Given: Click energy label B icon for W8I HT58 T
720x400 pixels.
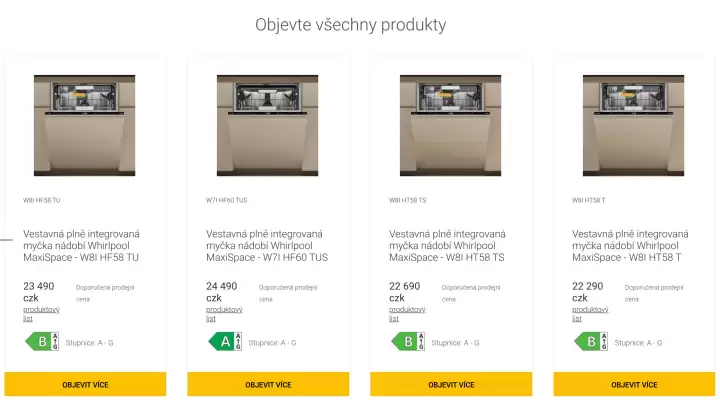Looking at the screenshot, I should click(590, 342).
